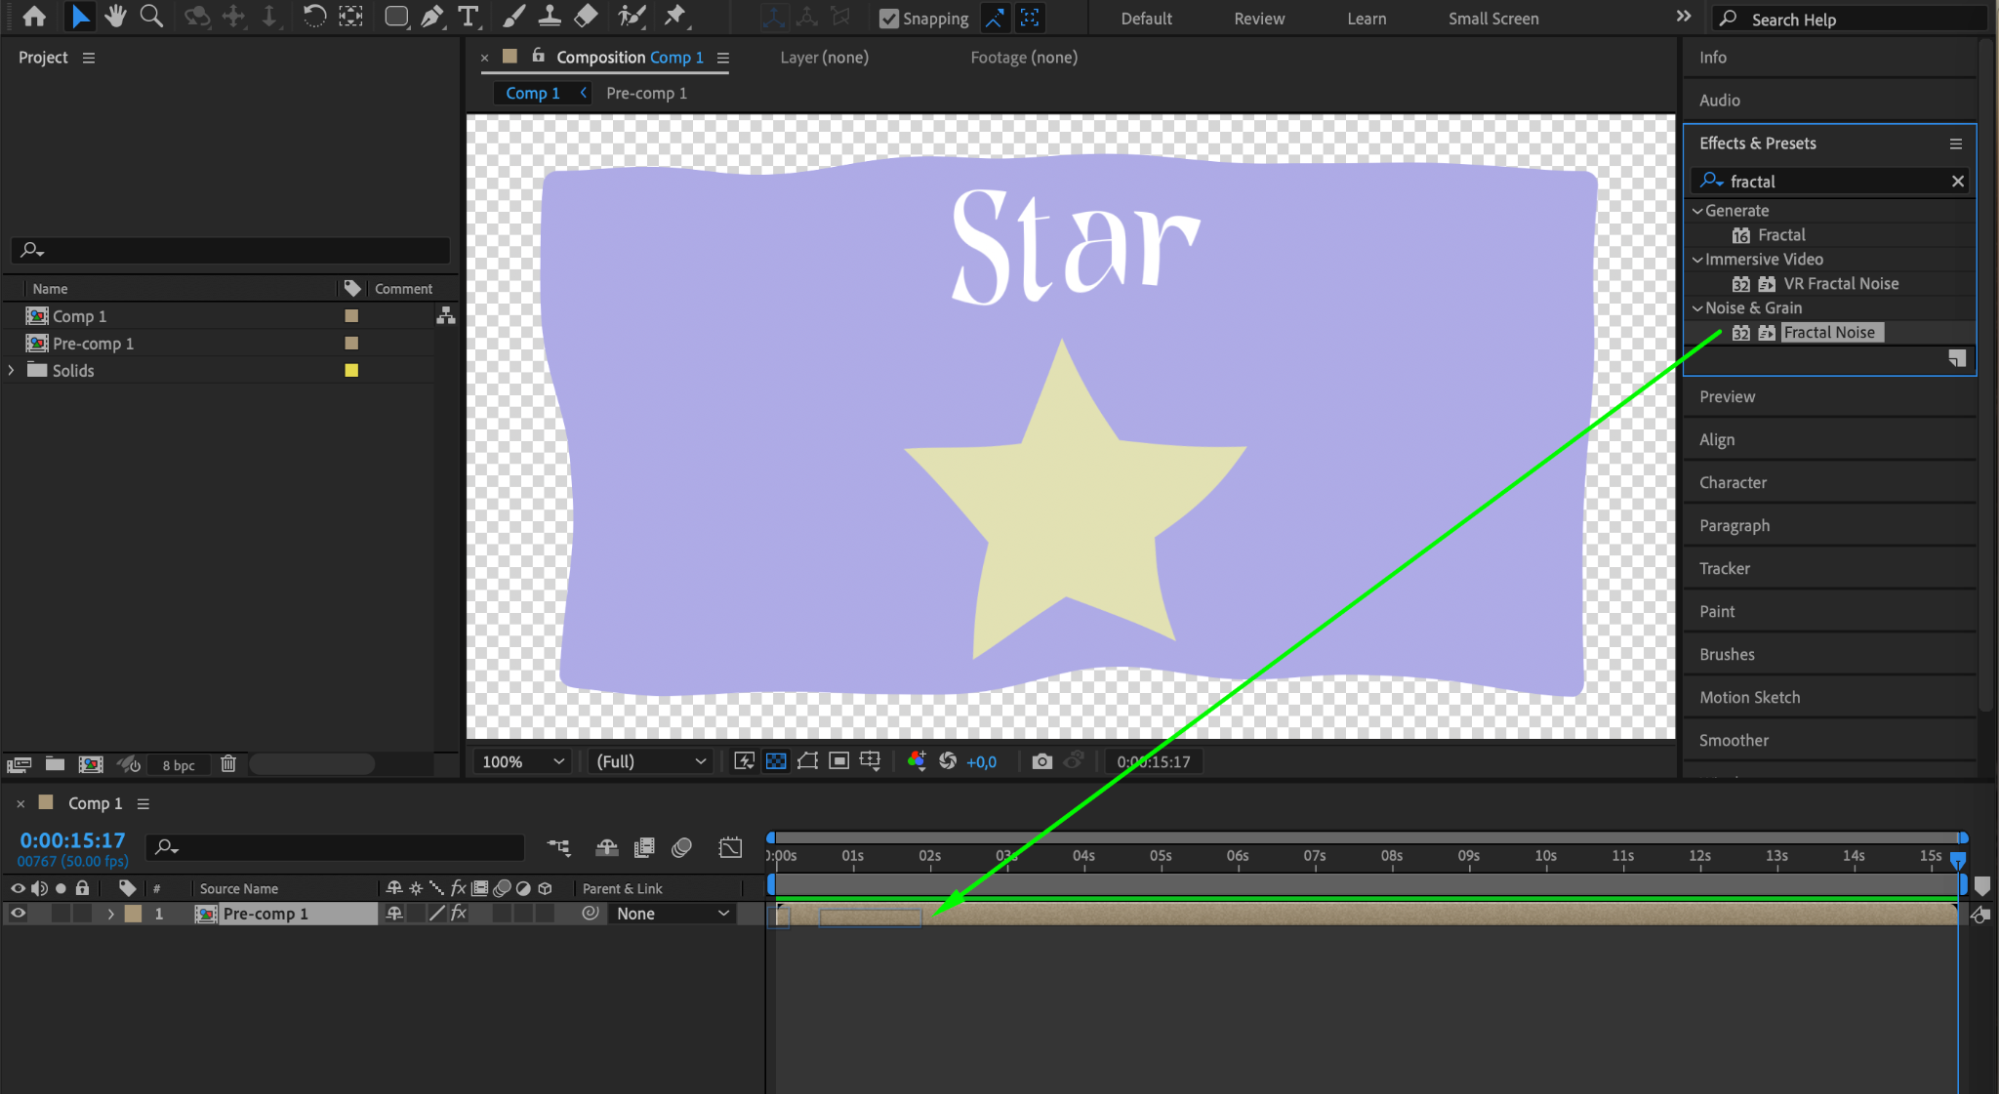Viewport: 1999px width, 1095px height.
Task: Switch to the Review workspace
Action: pyautogui.click(x=1259, y=18)
